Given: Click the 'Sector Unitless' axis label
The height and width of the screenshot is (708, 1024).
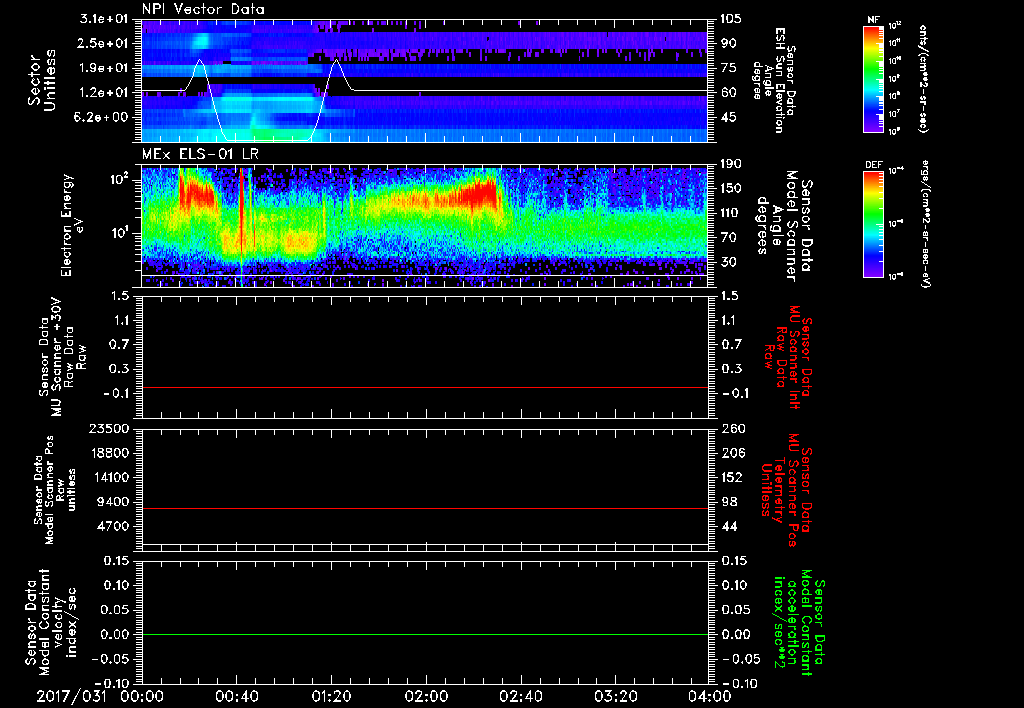Looking at the screenshot, I should [42, 80].
